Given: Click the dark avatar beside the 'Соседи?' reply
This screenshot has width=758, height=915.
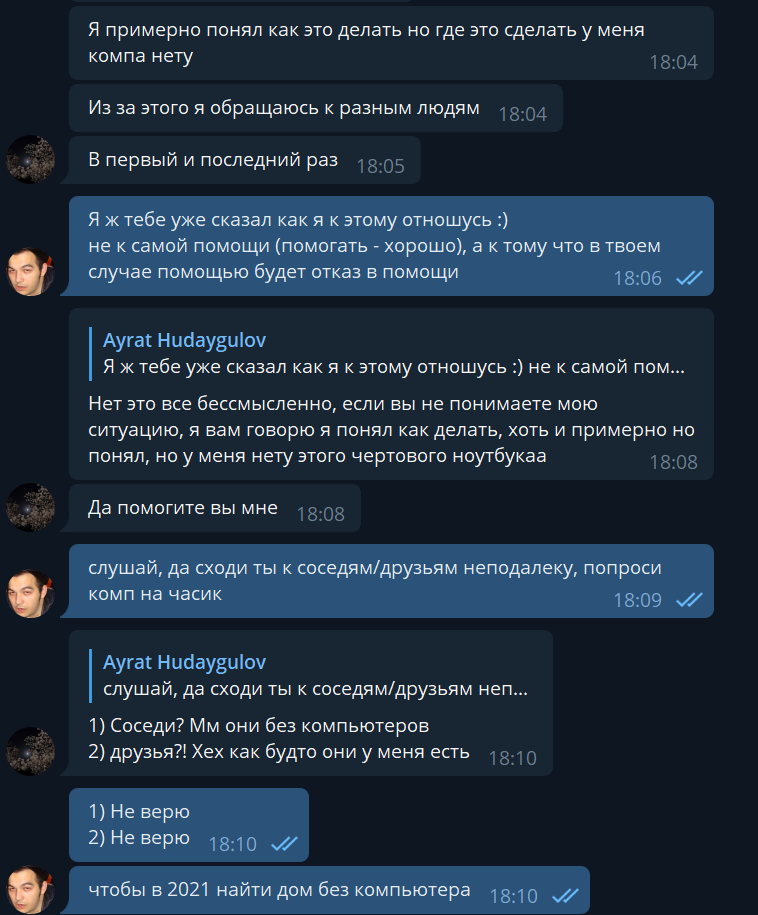Looking at the screenshot, I should (30, 751).
